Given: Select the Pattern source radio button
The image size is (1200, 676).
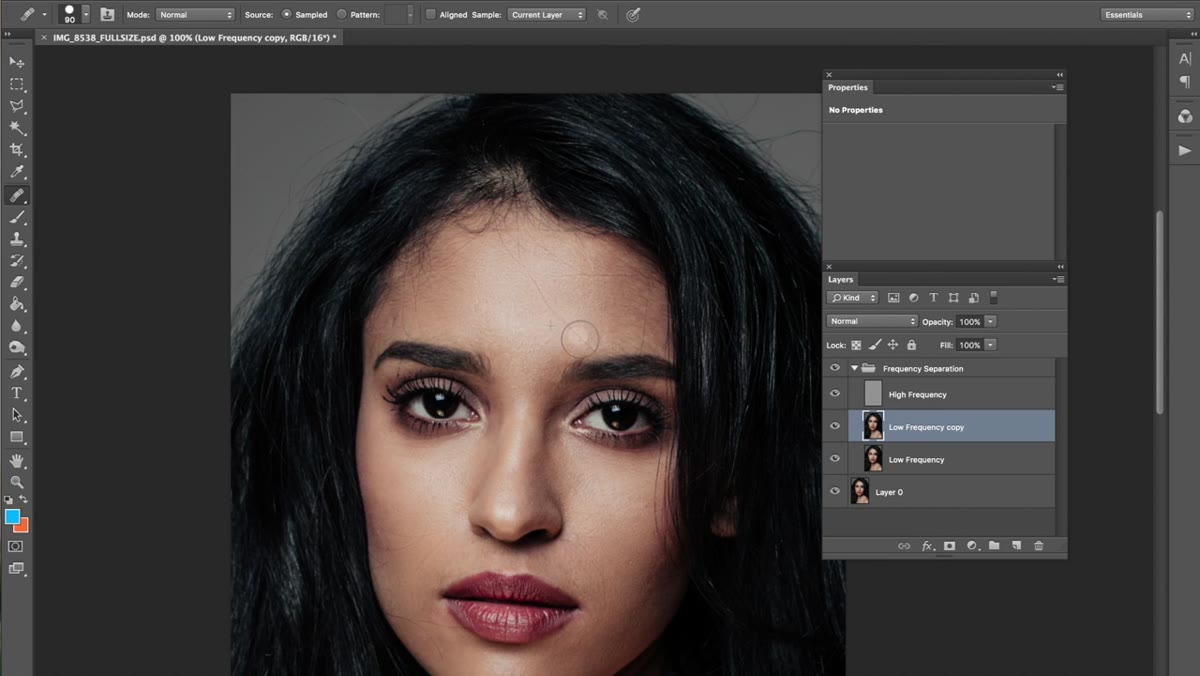Looking at the screenshot, I should 342,15.
